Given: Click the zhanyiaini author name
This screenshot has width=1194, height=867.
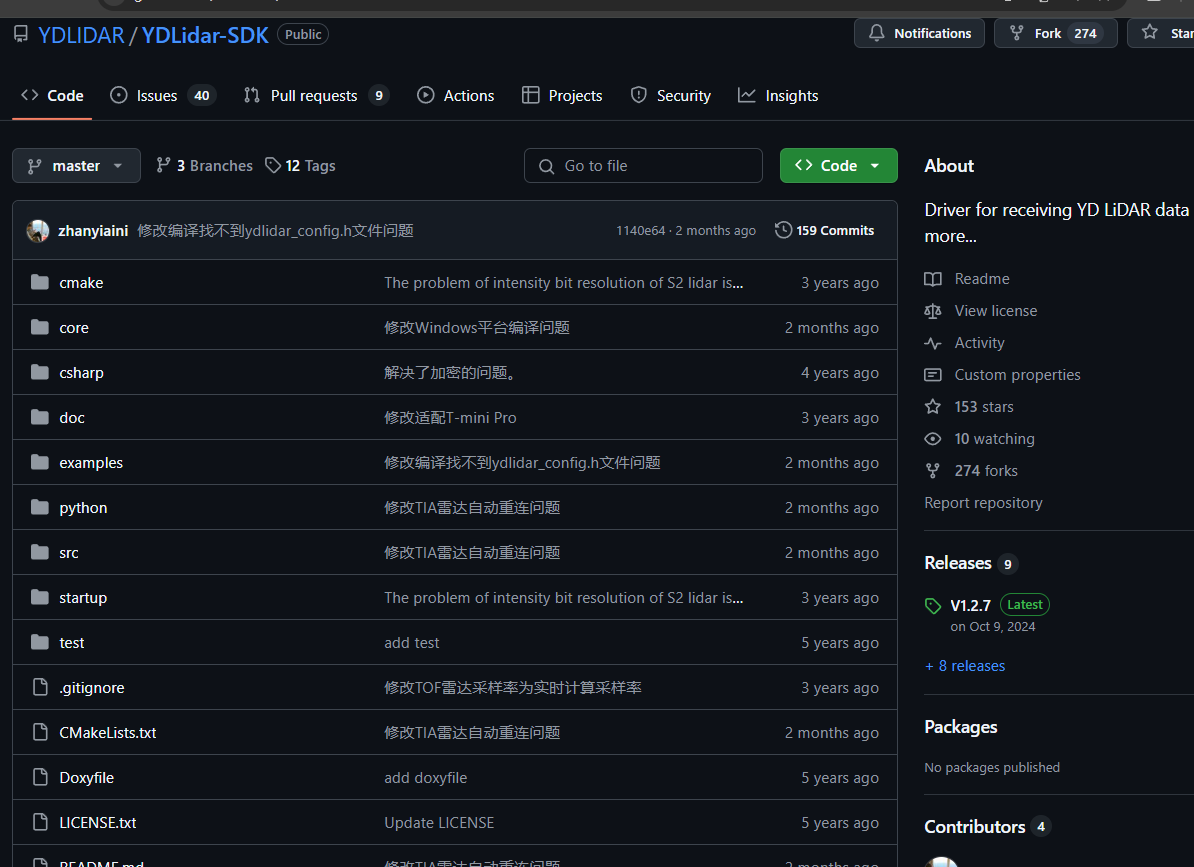Looking at the screenshot, I should 93,231.
